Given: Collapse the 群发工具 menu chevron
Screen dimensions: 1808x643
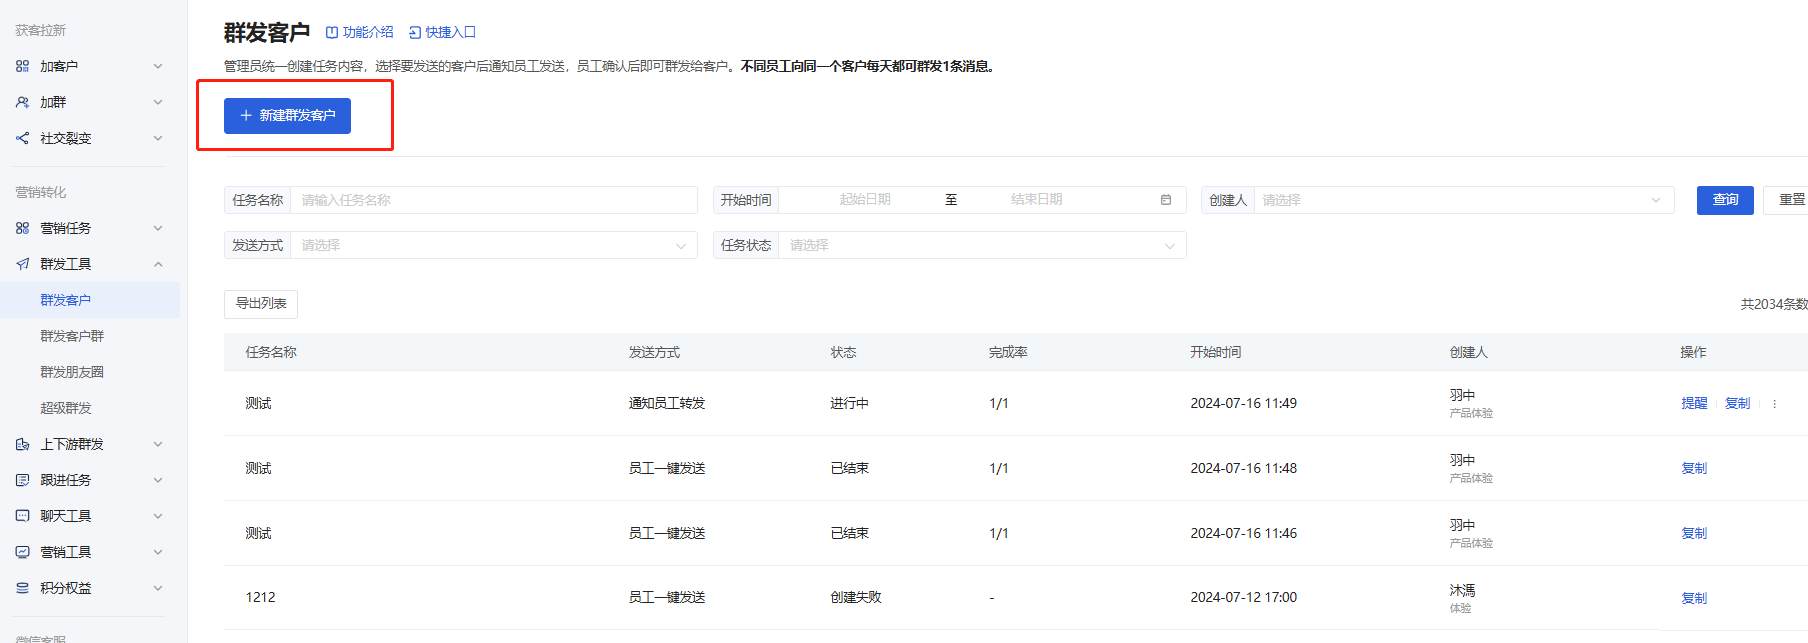Looking at the screenshot, I should point(158,264).
